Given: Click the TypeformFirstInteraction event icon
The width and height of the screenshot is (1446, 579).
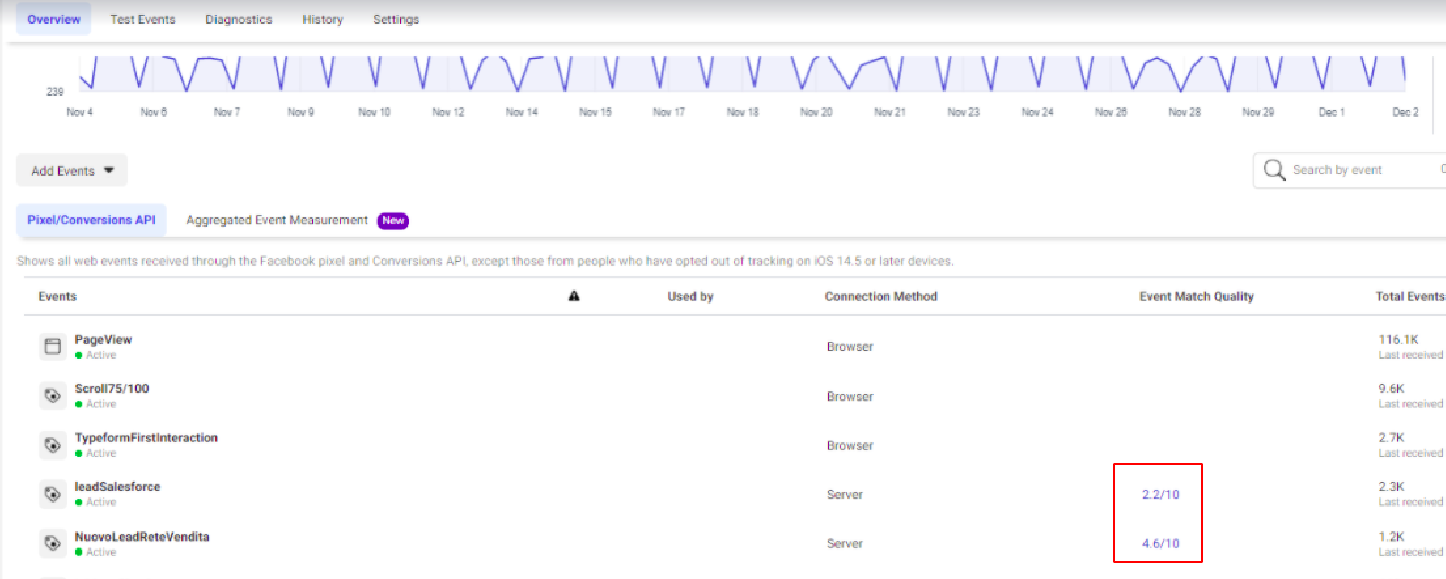Looking at the screenshot, I should [x=52, y=445].
